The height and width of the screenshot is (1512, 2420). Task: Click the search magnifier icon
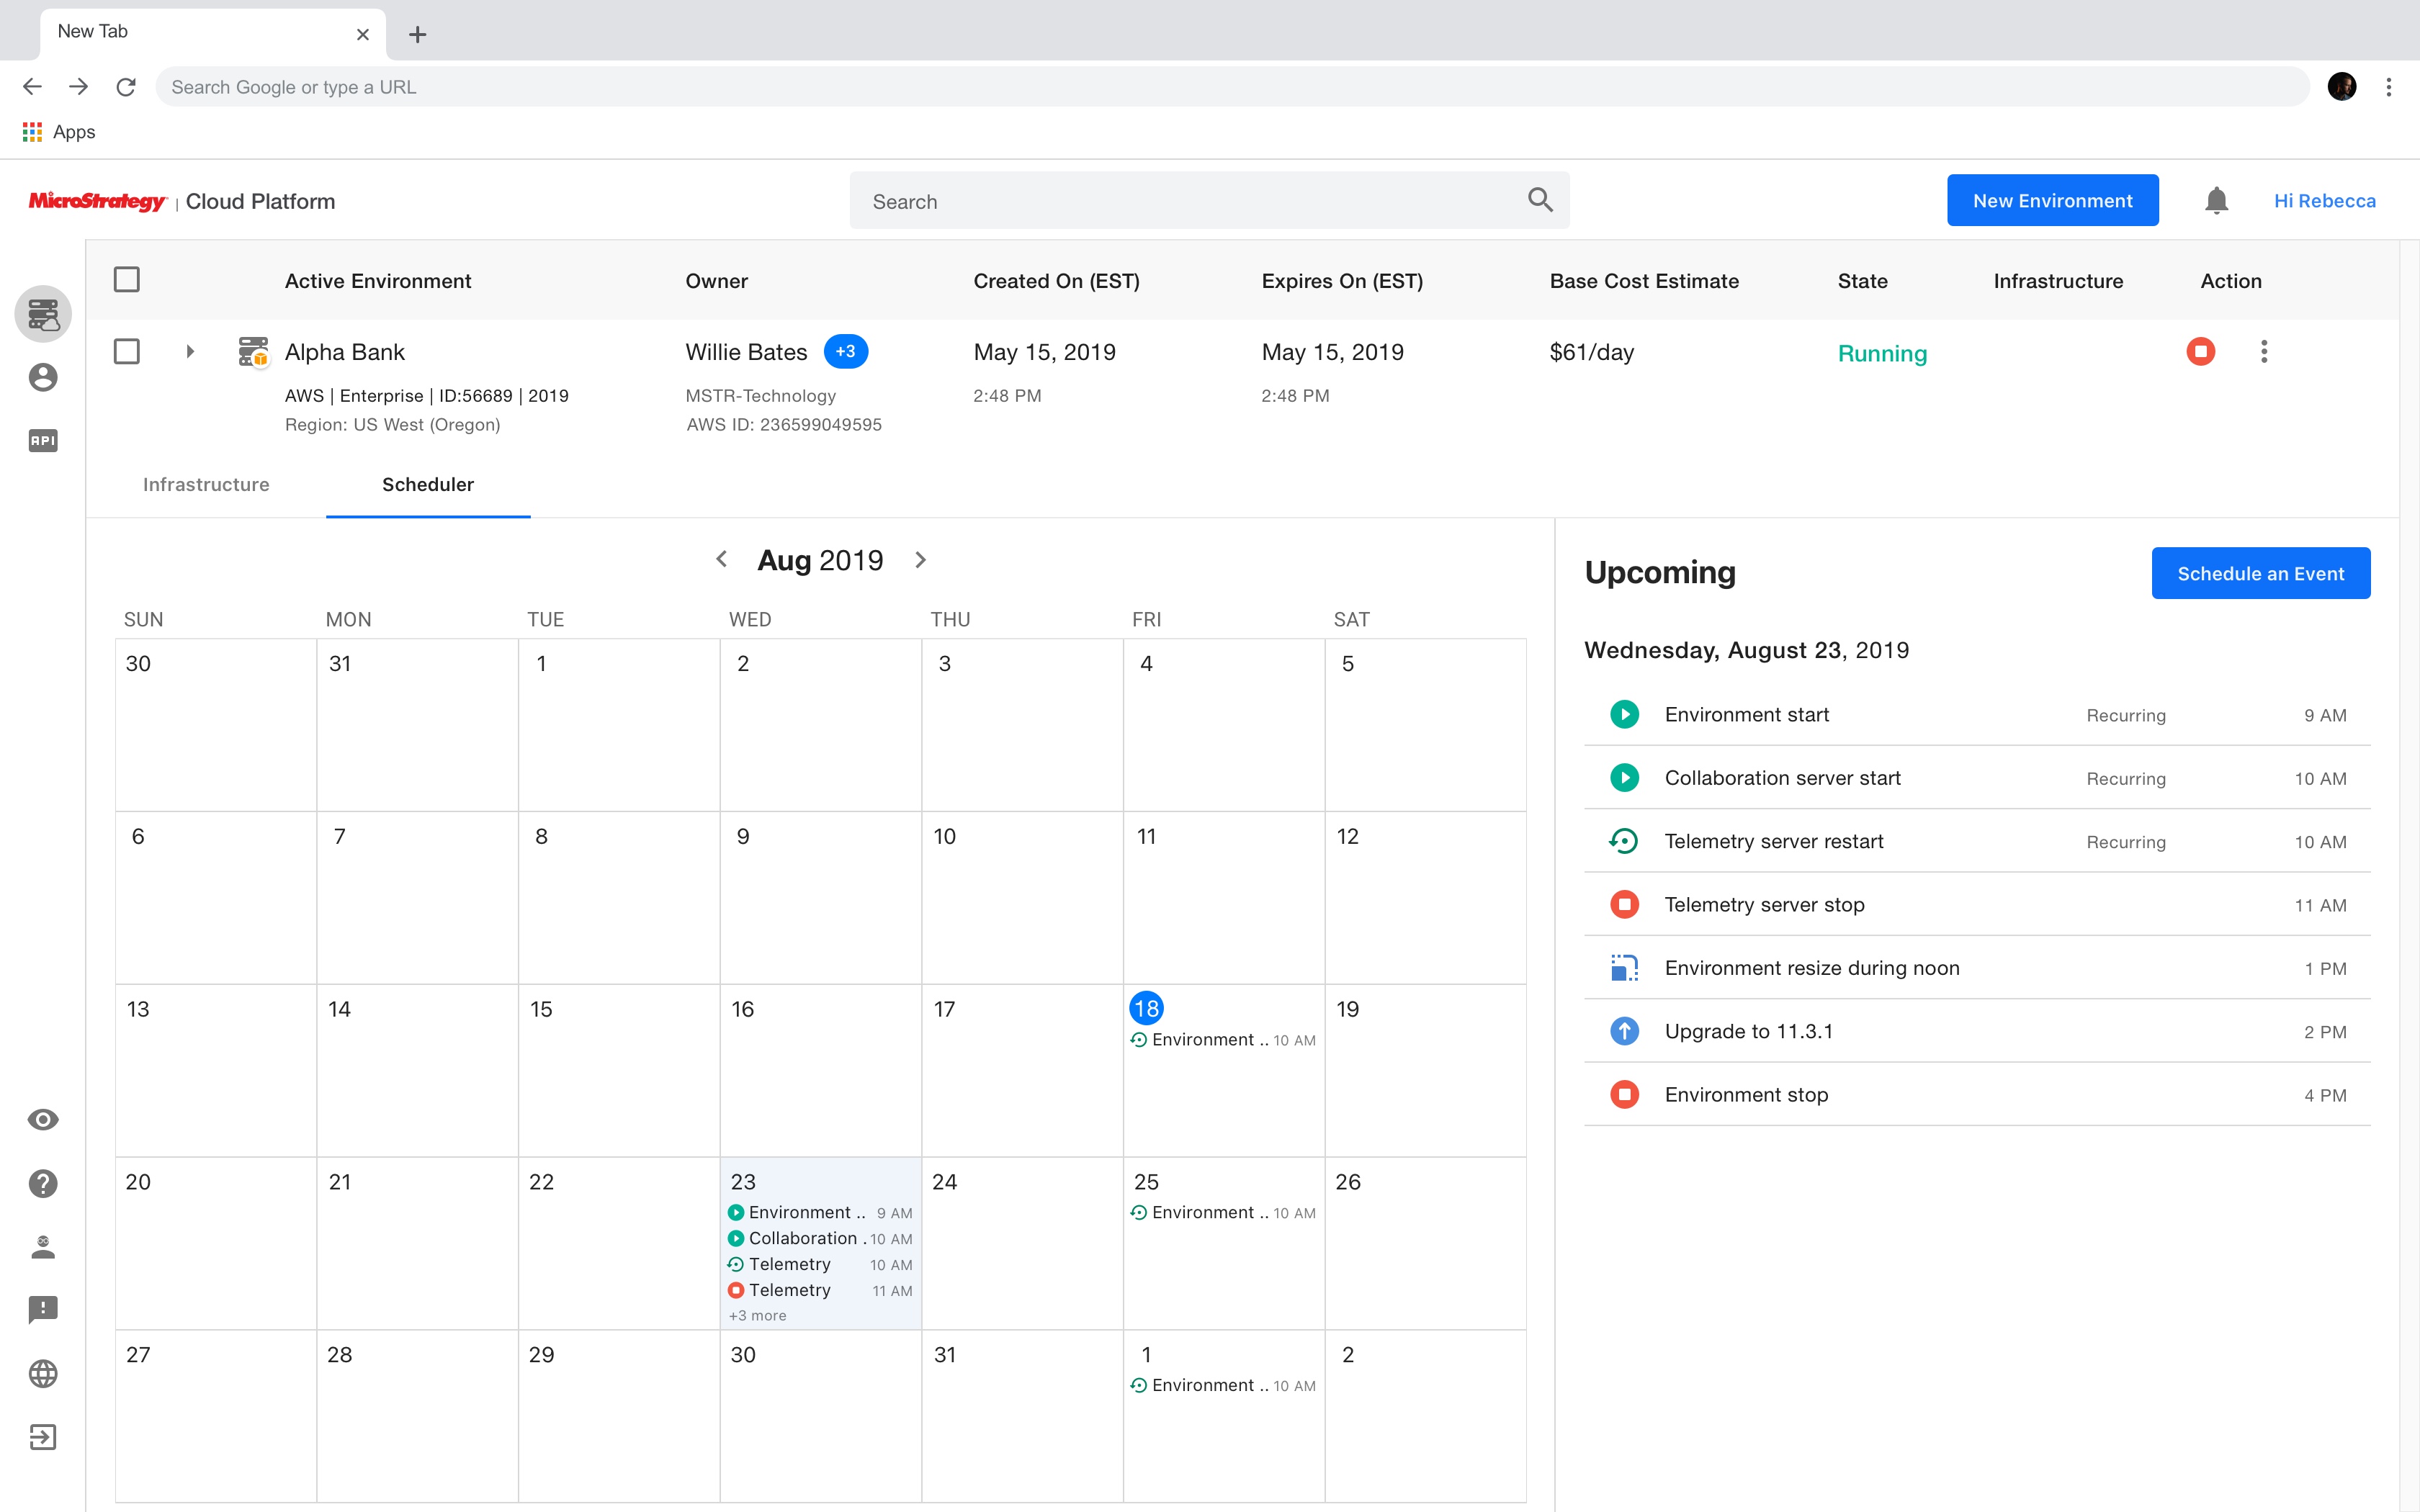click(x=1540, y=200)
